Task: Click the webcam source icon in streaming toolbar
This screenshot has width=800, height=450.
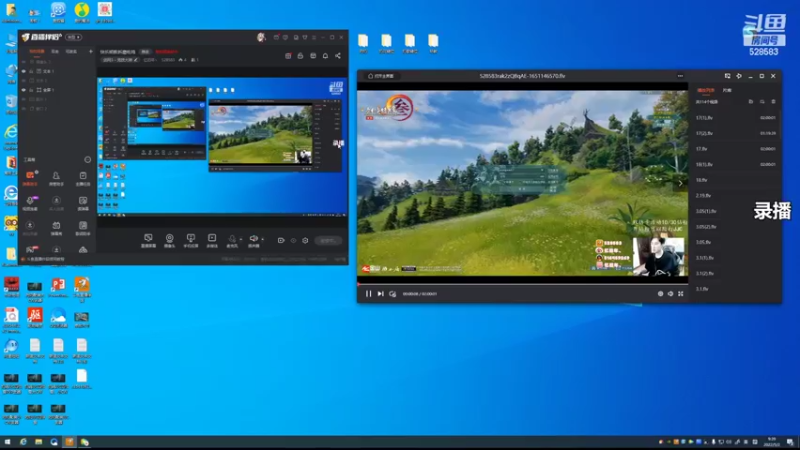Action: pyautogui.click(x=169, y=238)
